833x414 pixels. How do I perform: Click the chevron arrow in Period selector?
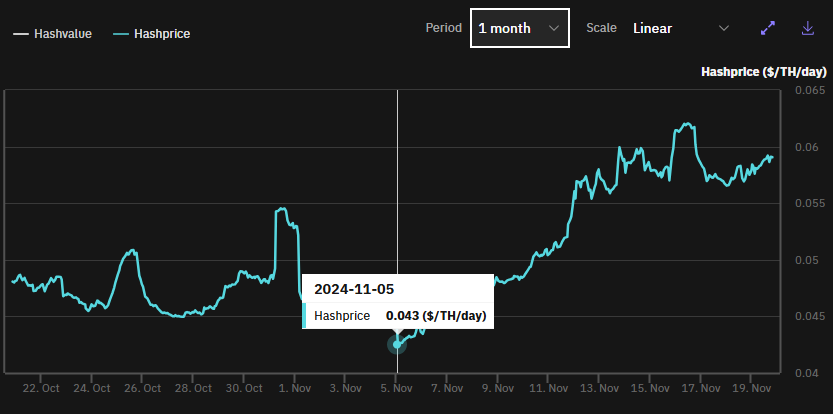pyautogui.click(x=554, y=28)
